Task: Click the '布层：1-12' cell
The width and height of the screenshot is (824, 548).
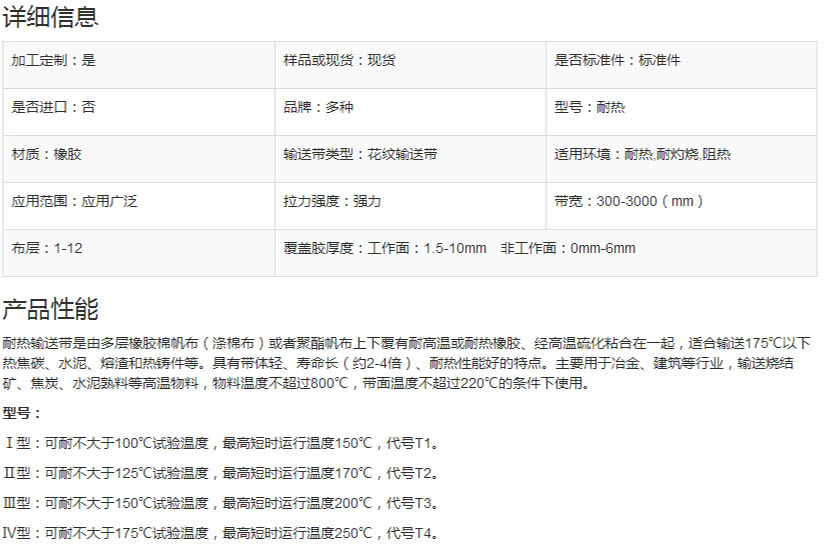Action: 139,253
